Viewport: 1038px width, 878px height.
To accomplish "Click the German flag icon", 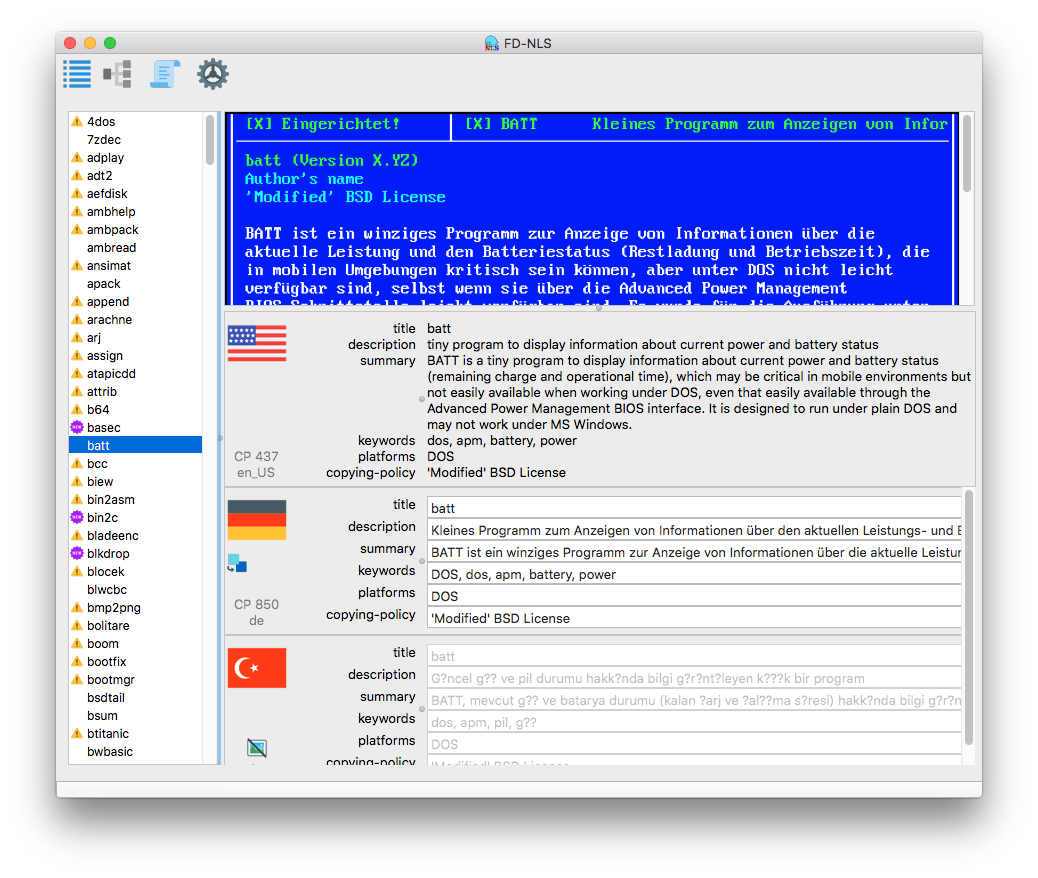I will [x=257, y=520].
